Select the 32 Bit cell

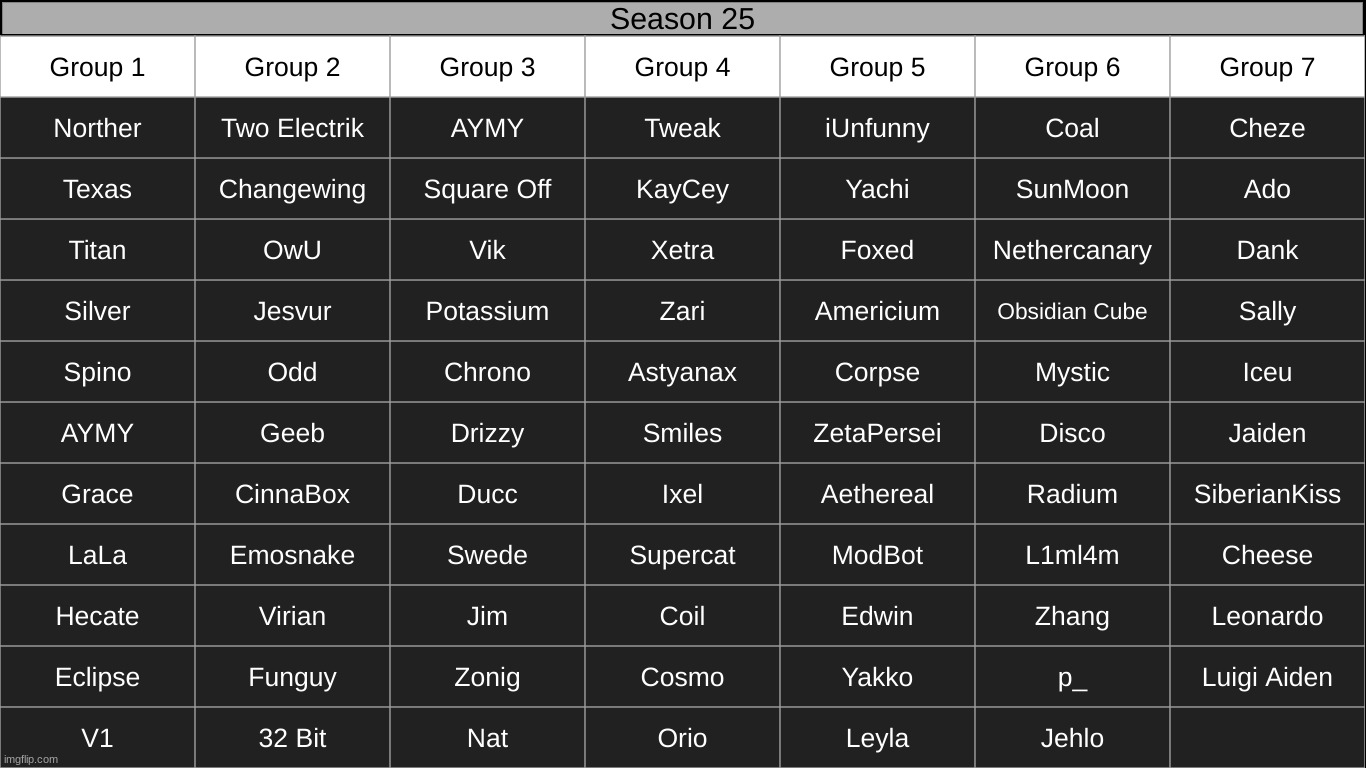[292, 738]
